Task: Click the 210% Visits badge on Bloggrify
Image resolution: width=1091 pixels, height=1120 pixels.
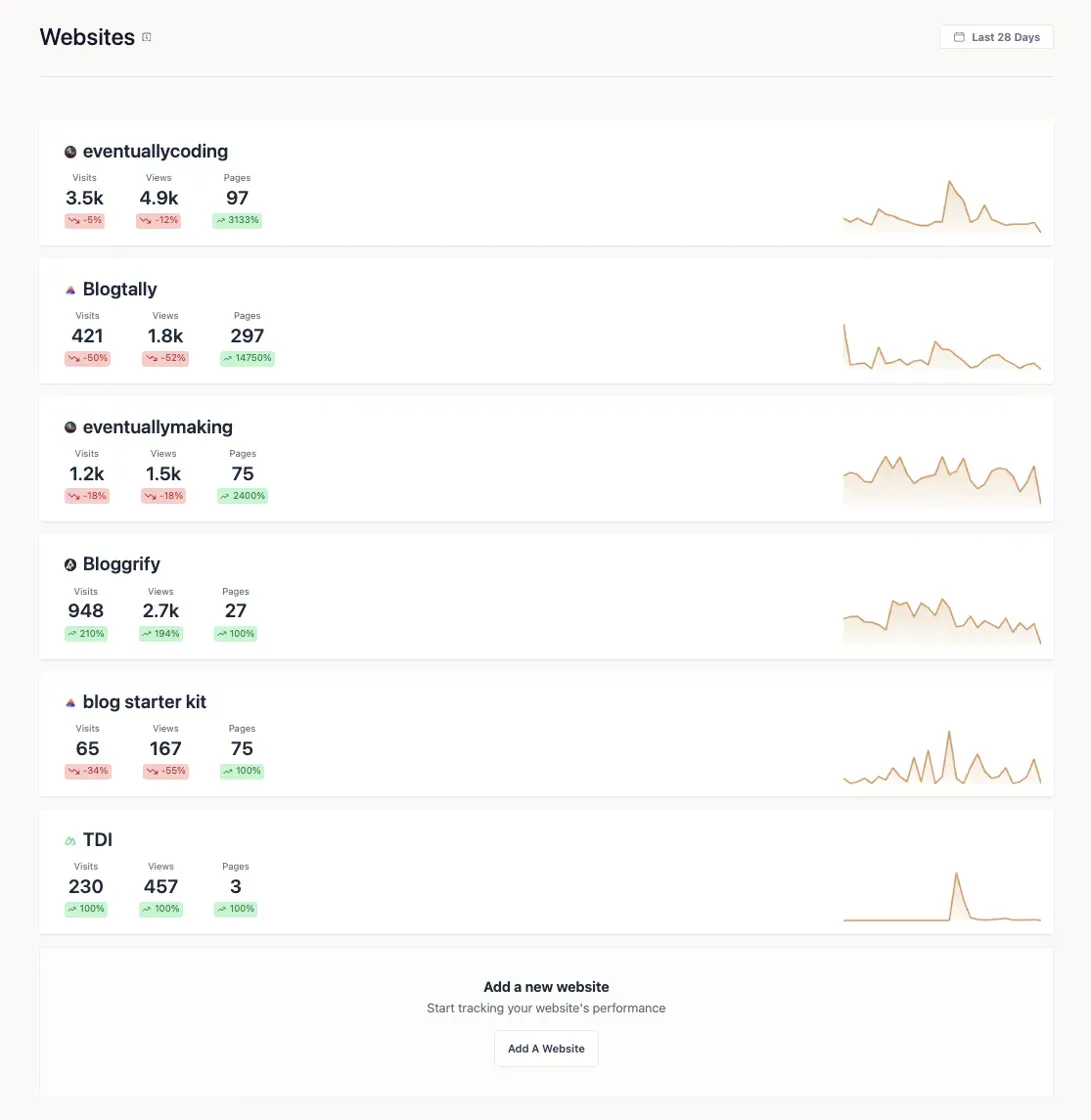Action: (86, 633)
